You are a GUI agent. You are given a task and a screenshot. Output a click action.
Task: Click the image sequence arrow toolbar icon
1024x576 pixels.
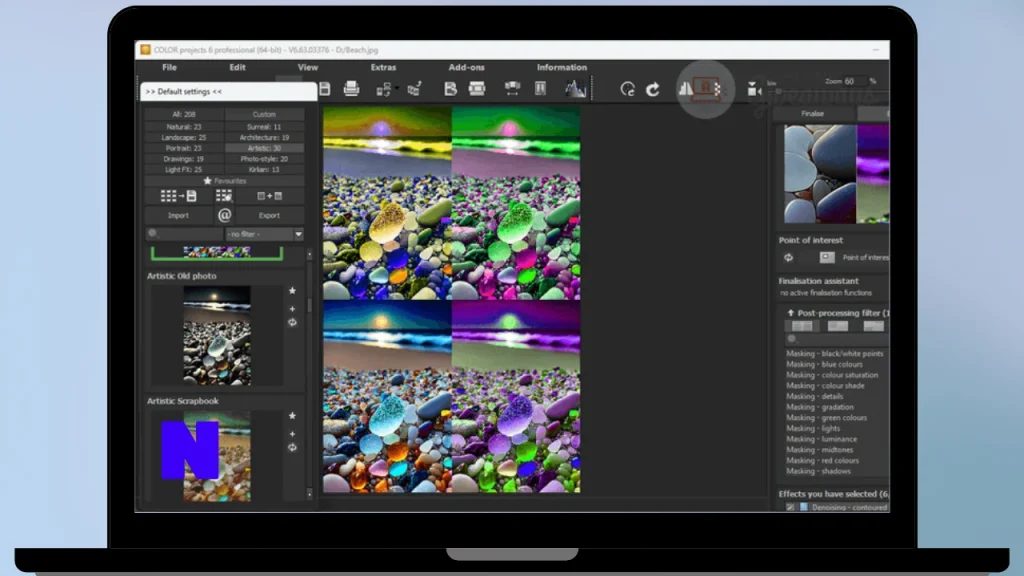415,88
